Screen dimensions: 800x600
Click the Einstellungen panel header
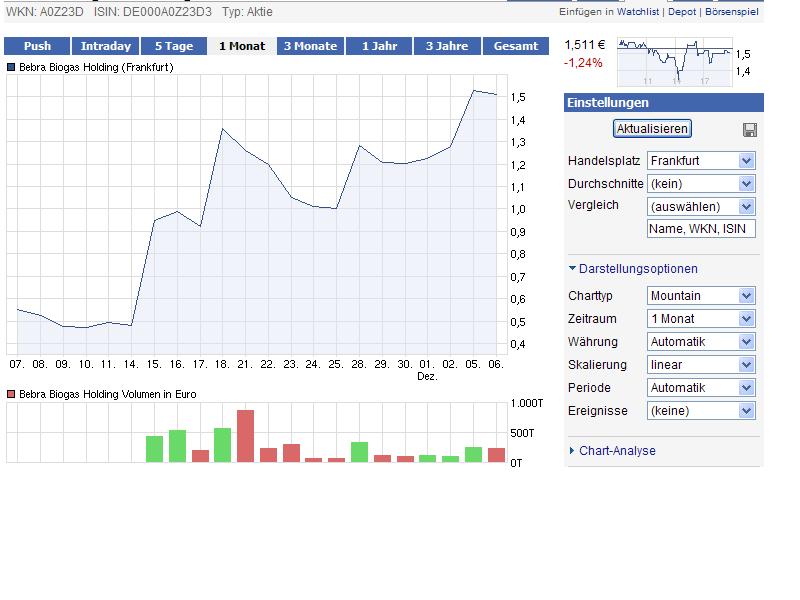click(664, 103)
